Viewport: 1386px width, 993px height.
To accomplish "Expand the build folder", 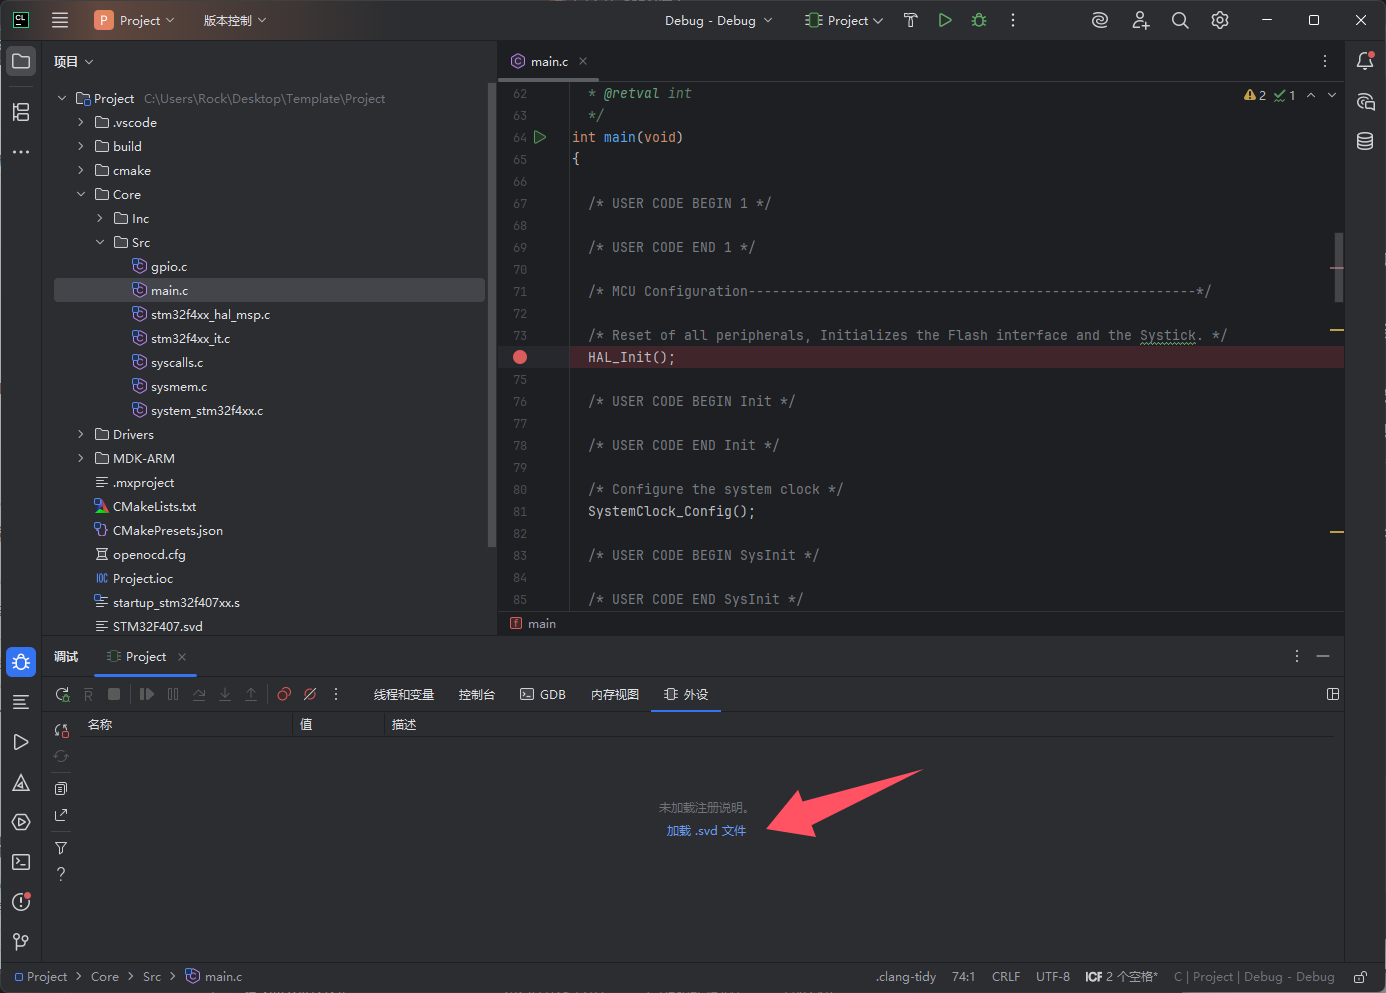I will tap(81, 146).
